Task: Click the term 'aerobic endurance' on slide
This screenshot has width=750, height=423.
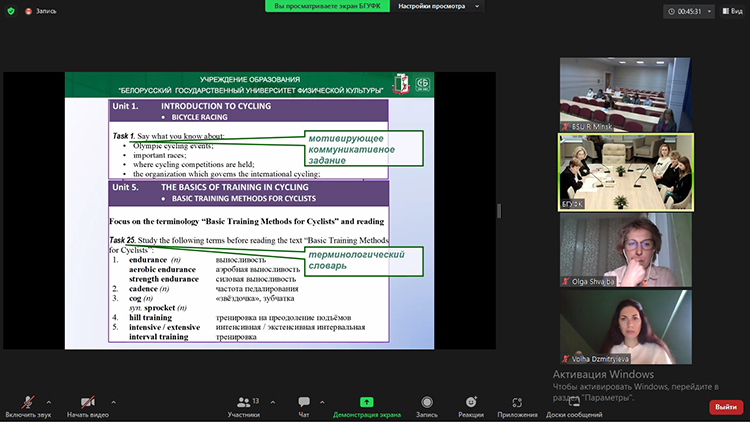Action: click(162, 269)
